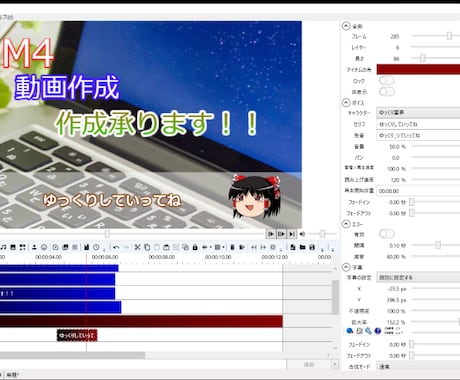Viewport: 460px width, 380px height.
Task: Click the face item icon in the timeline toolbar
Action: [x=44, y=247]
